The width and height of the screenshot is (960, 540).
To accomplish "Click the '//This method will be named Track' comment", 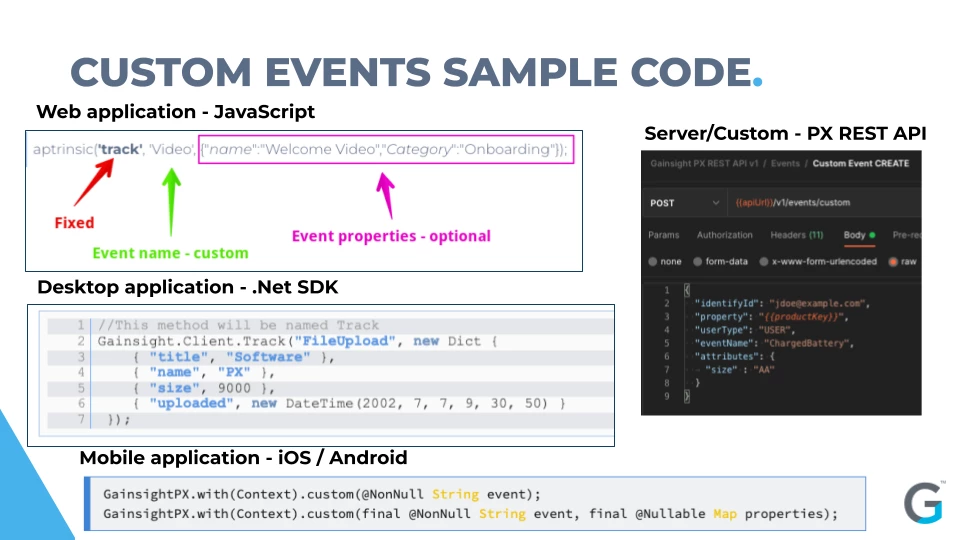I will pos(238,325).
